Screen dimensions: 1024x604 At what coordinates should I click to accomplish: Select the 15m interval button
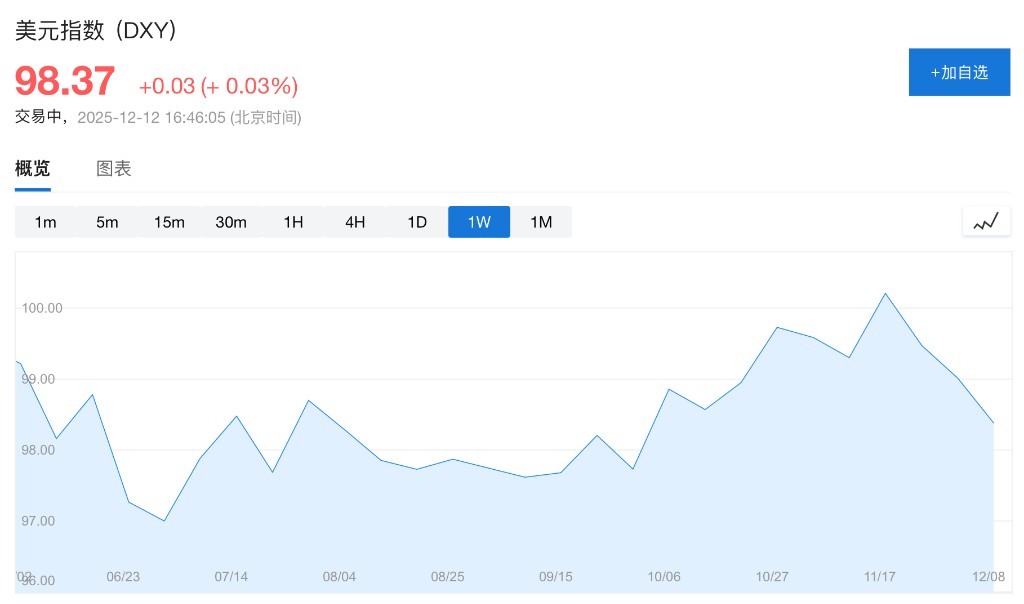coord(169,222)
